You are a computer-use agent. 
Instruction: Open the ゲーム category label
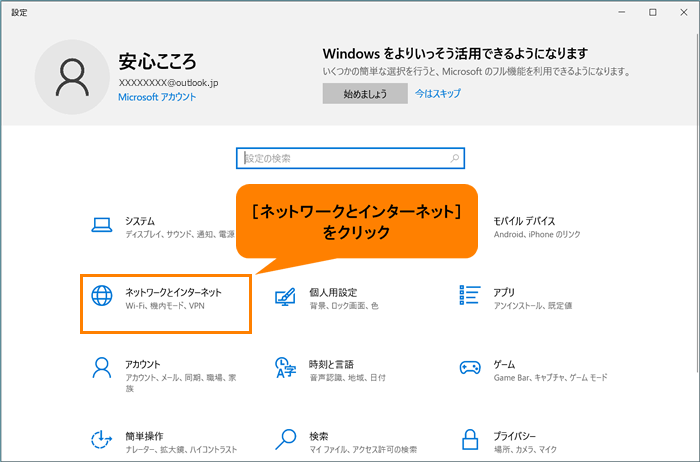(x=504, y=364)
